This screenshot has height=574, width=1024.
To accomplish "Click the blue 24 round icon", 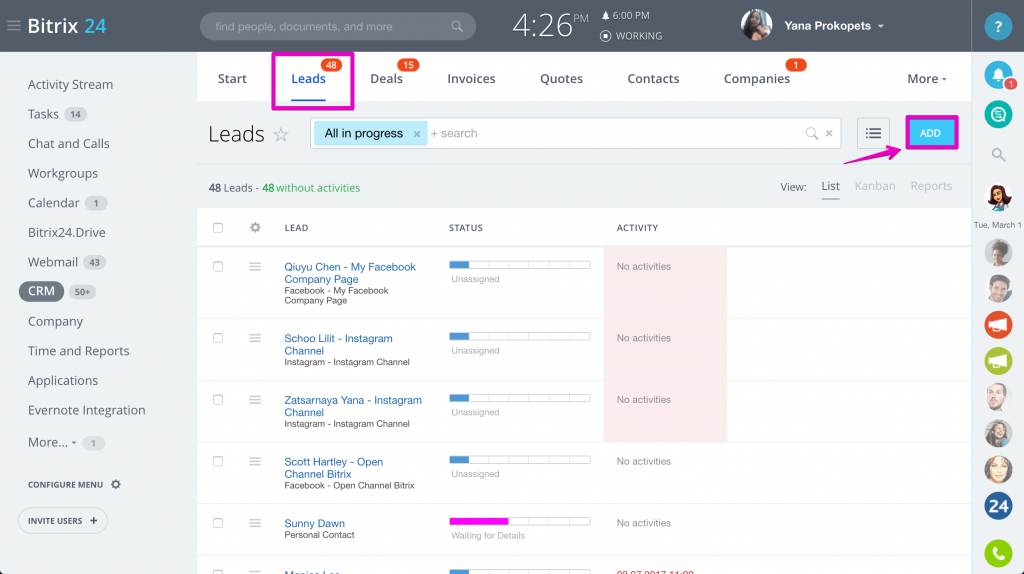I will 998,506.
